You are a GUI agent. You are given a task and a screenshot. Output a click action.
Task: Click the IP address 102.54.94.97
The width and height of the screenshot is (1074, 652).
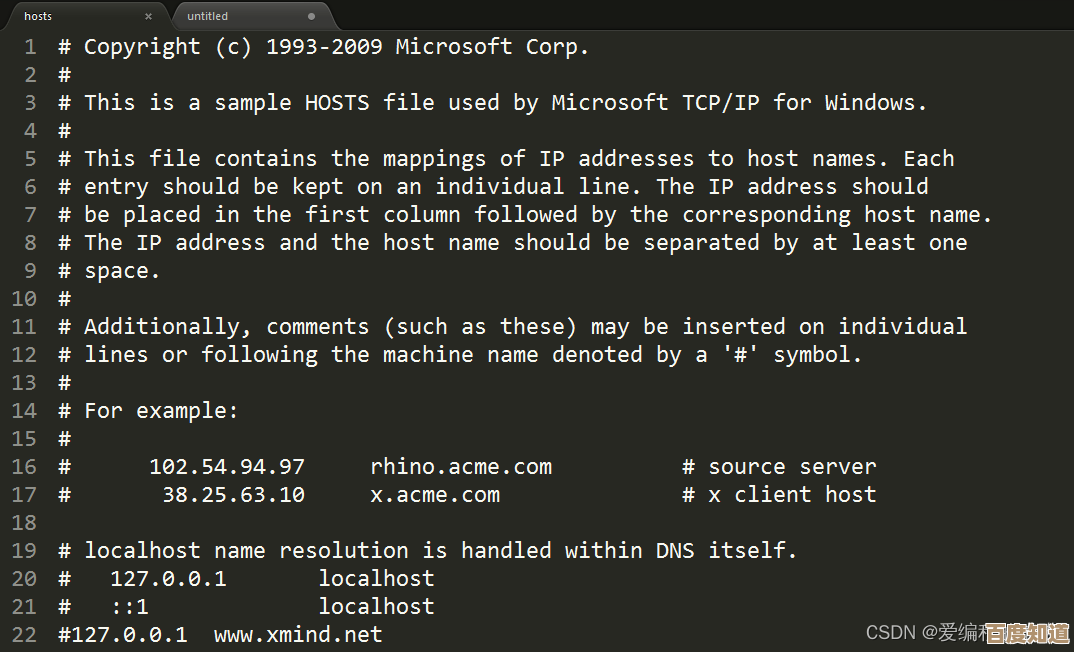[x=227, y=467]
